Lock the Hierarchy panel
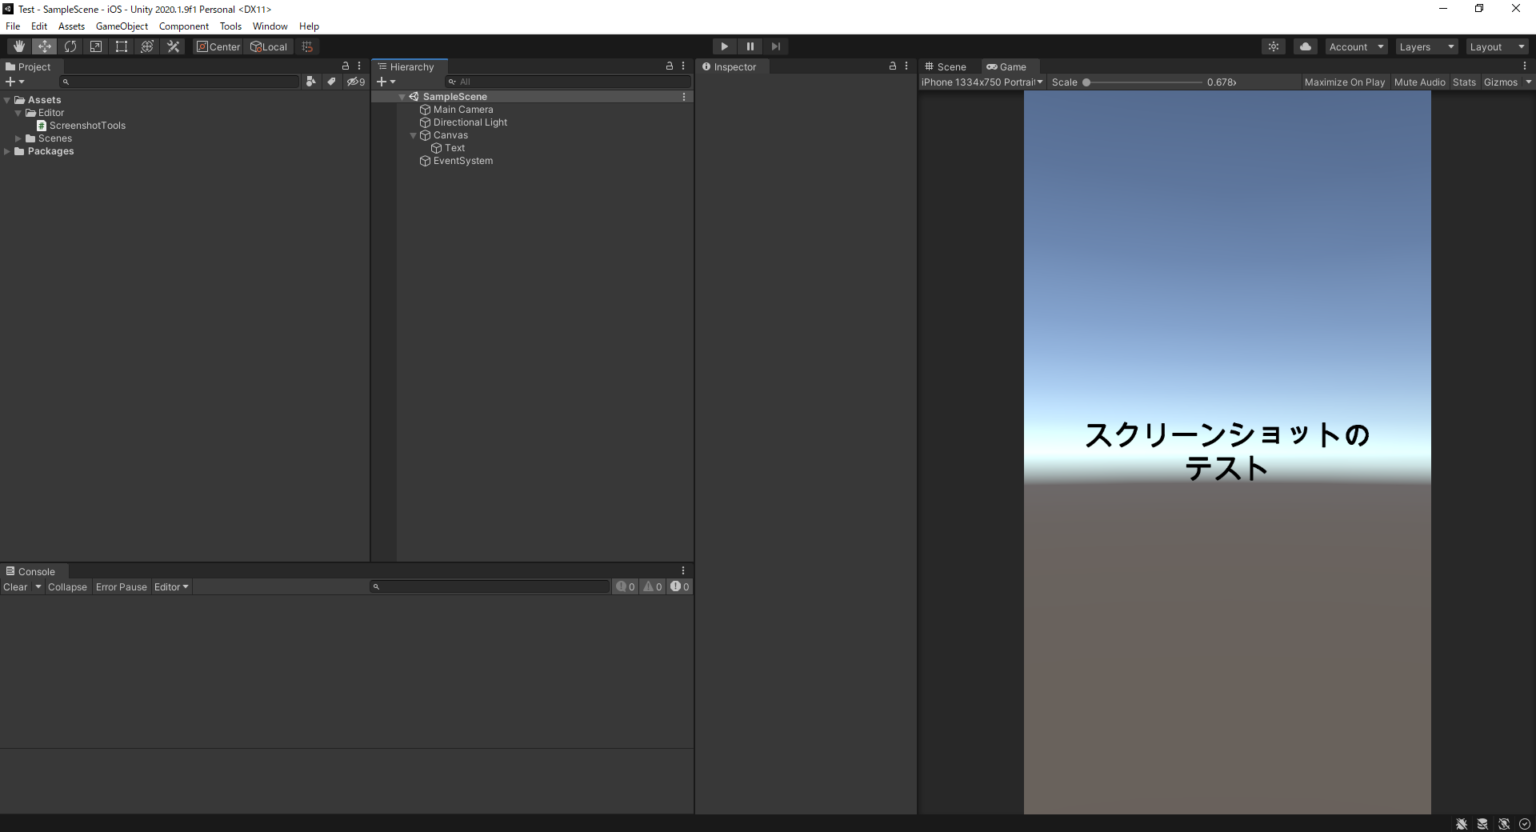 pyautogui.click(x=670, y=66)
